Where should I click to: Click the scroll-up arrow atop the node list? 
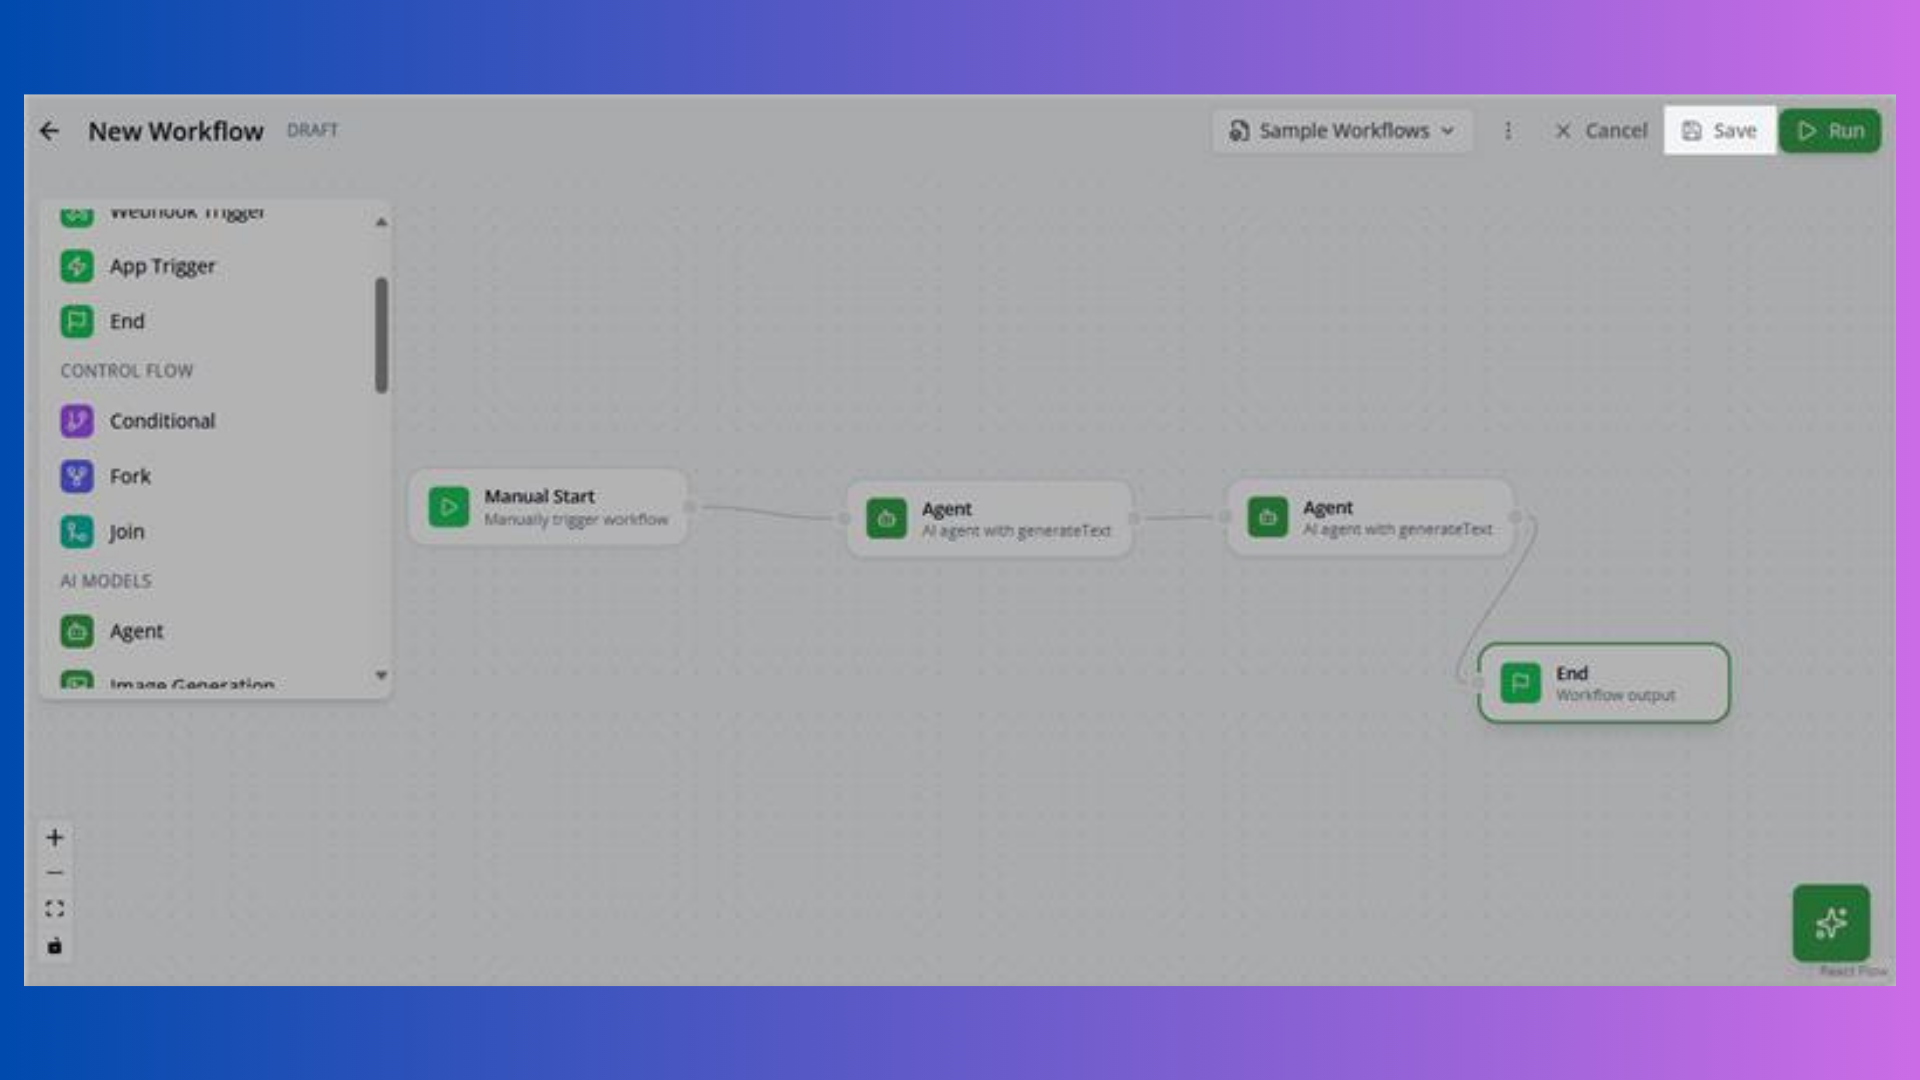[381, 218]
